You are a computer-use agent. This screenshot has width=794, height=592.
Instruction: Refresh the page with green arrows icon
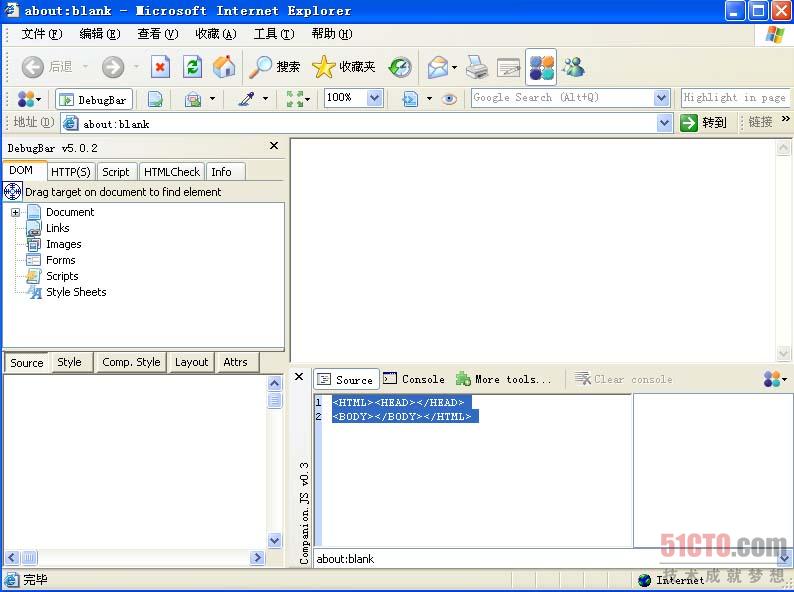[192, 67]
